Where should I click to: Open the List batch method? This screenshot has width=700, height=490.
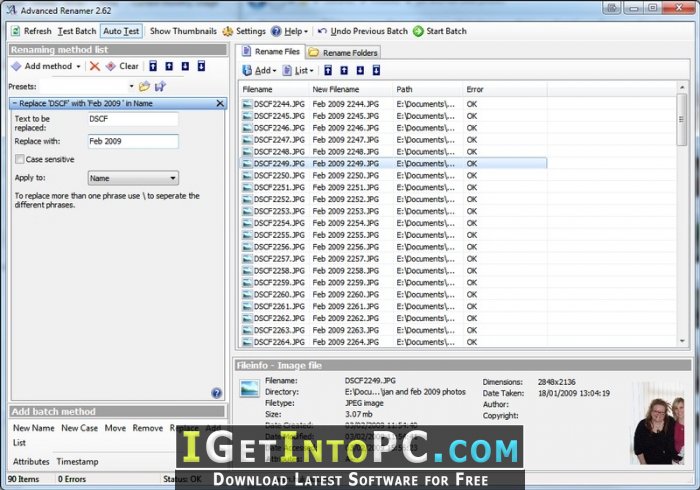(x=19, y=443)
